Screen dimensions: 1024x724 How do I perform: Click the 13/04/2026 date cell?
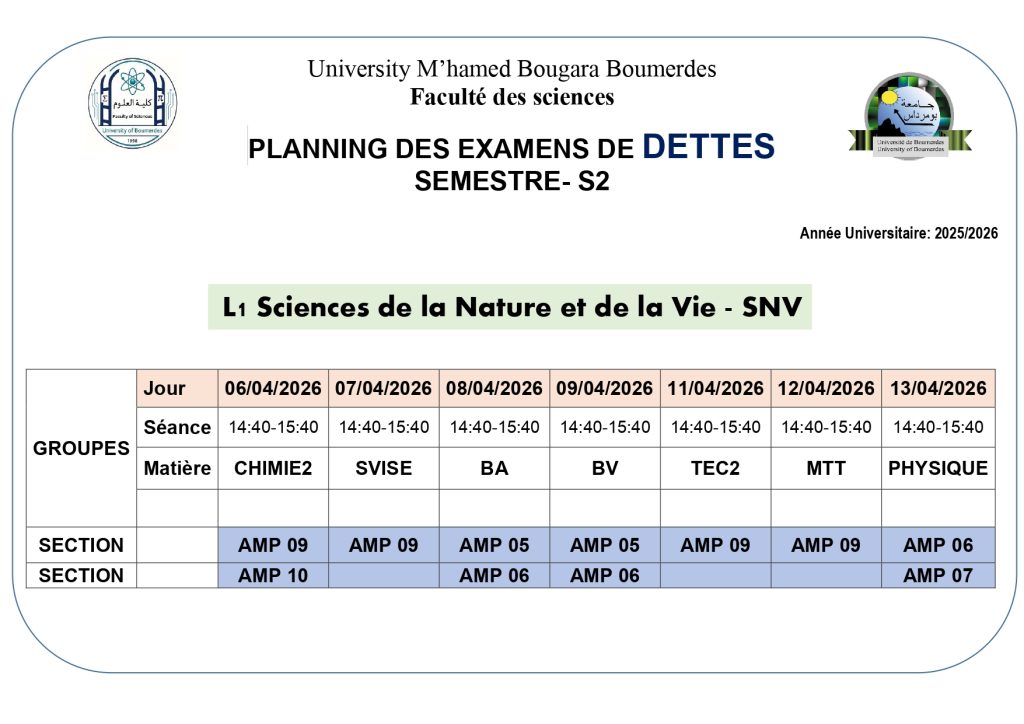(x=938, y=388)
